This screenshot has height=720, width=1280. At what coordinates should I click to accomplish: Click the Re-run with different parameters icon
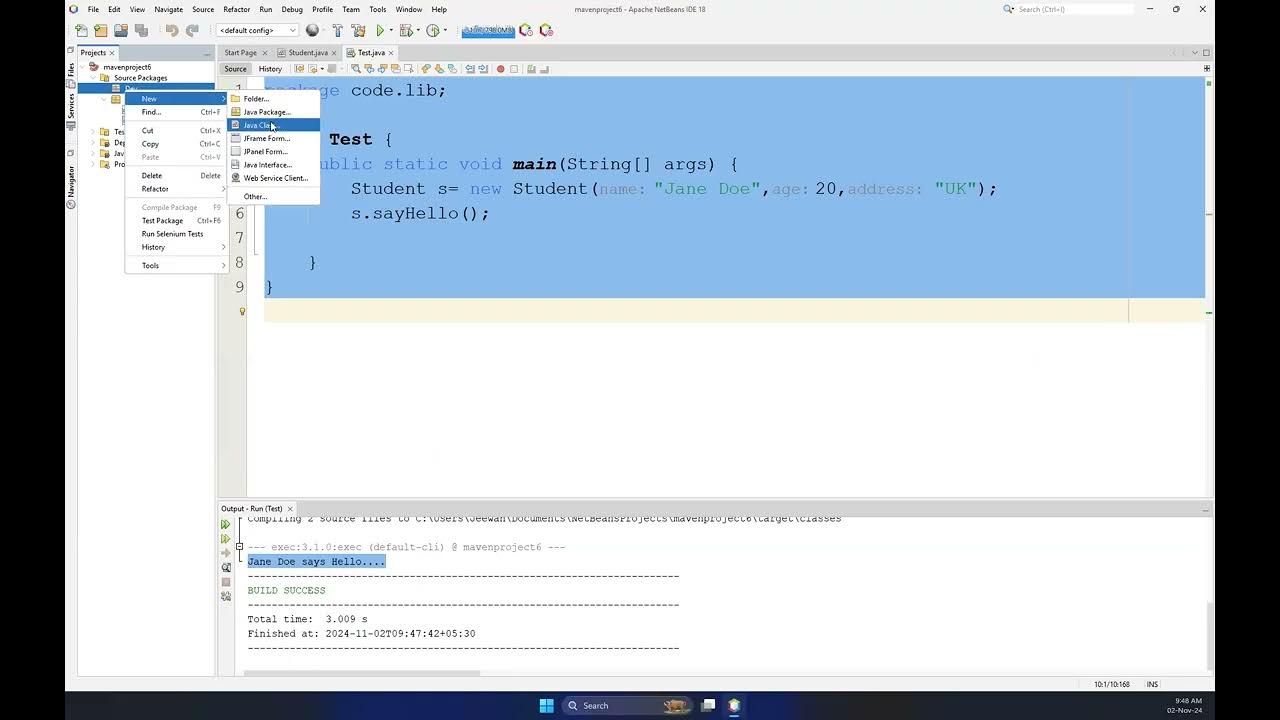point(226,539)
